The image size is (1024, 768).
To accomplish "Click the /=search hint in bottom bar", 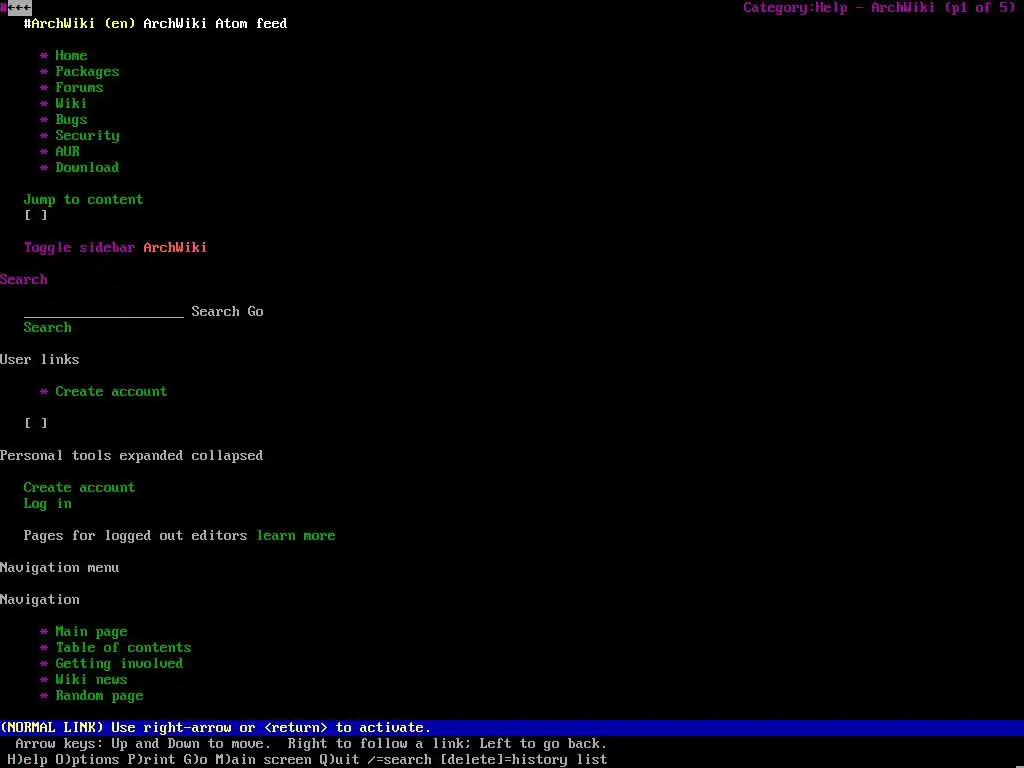I will [x=400, y=760].
